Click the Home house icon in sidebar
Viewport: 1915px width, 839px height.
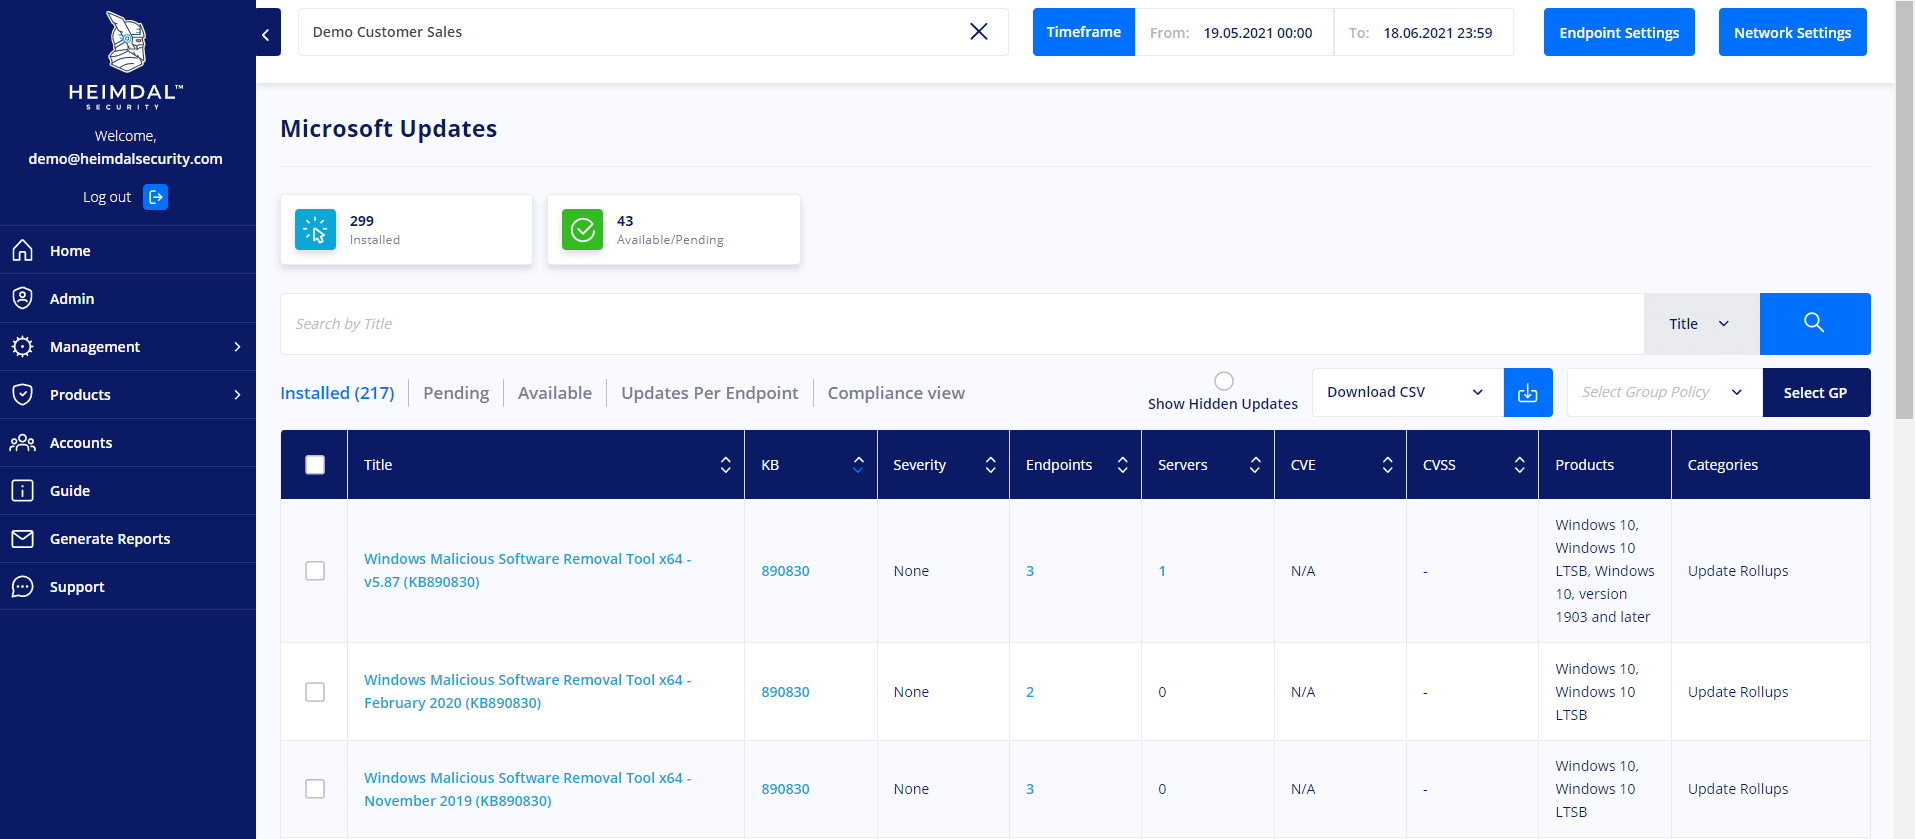click(23, 250)
